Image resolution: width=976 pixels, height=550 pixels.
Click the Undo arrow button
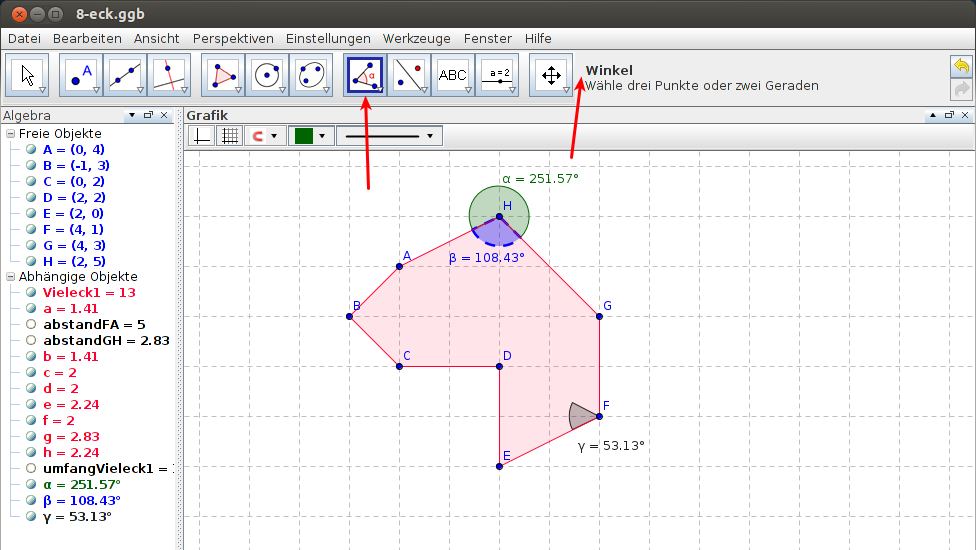(960, 66)
